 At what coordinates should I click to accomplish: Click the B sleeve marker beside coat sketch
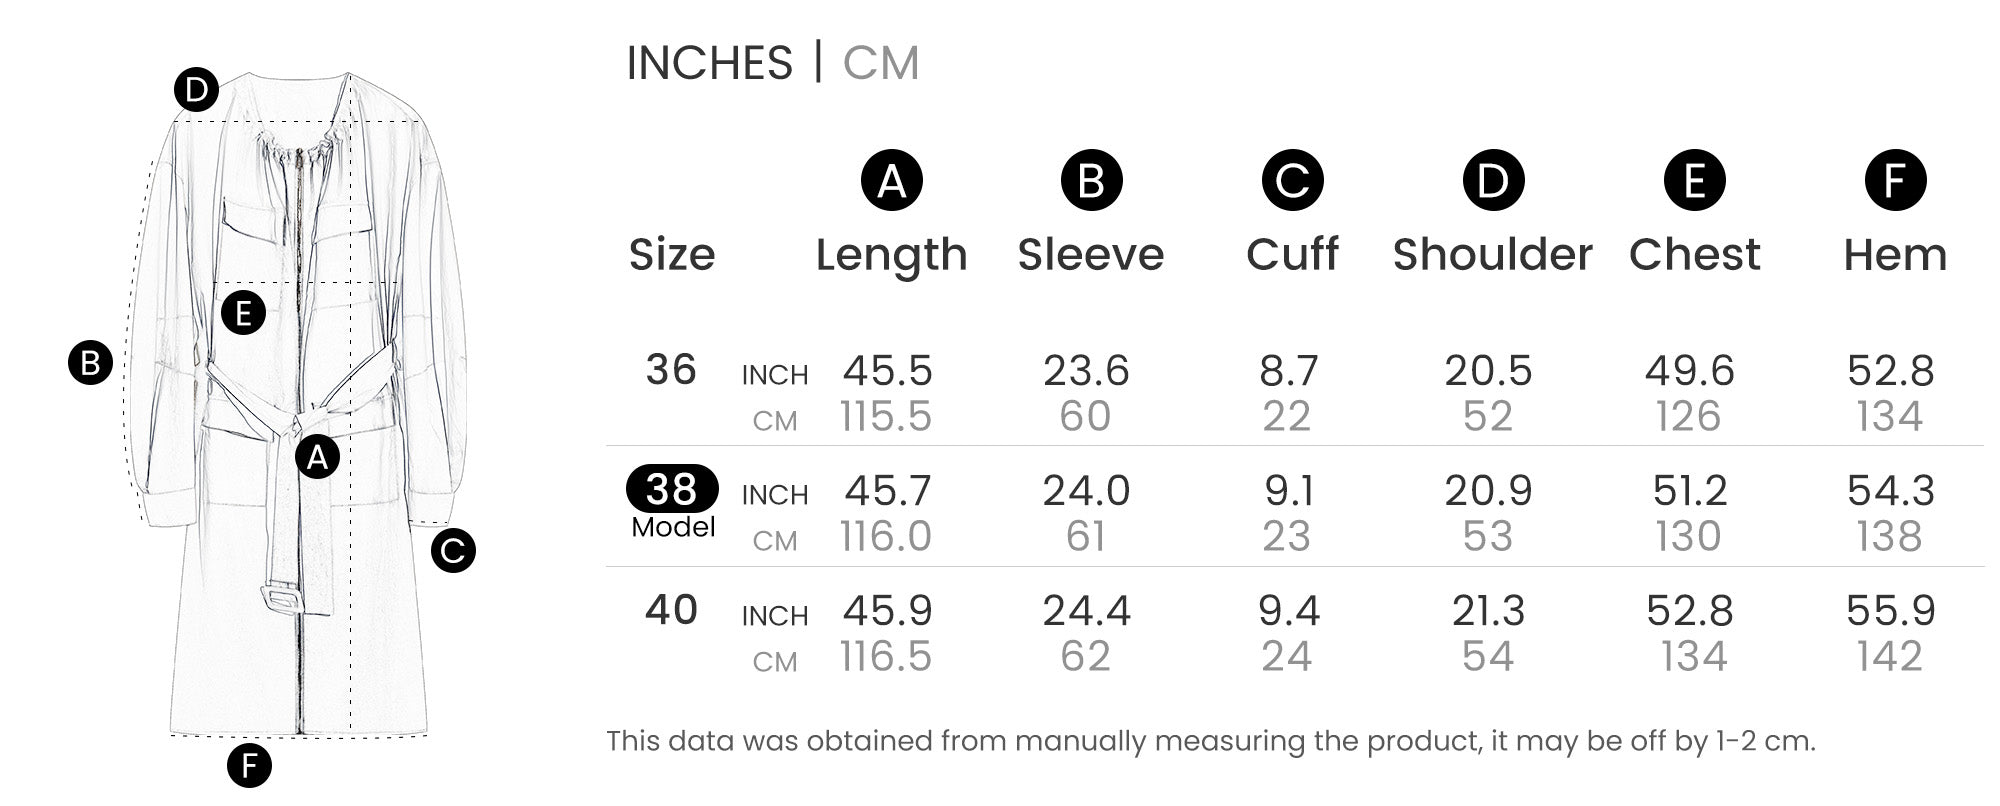(x=90, y=362)
